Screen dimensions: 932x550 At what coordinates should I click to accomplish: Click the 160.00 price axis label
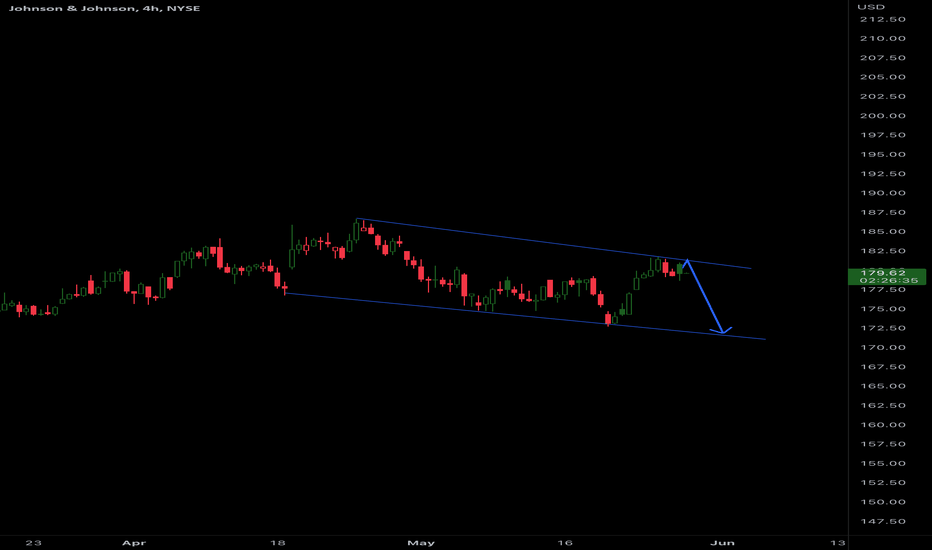coord(883,425)
